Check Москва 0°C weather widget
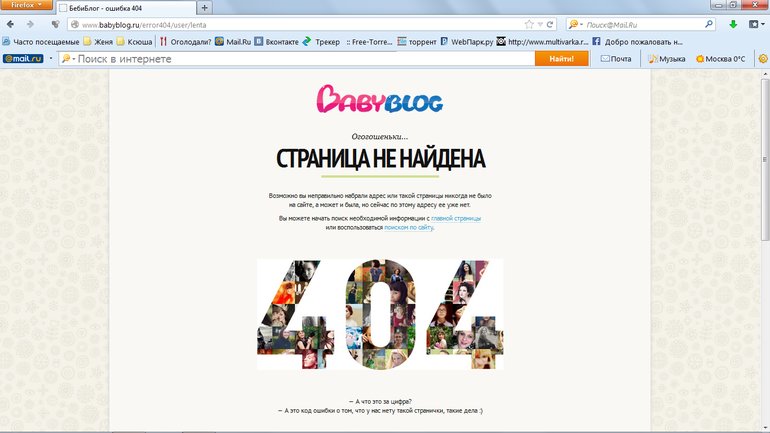Viewport: 770px width, 433px height. (x=720, y=58)
